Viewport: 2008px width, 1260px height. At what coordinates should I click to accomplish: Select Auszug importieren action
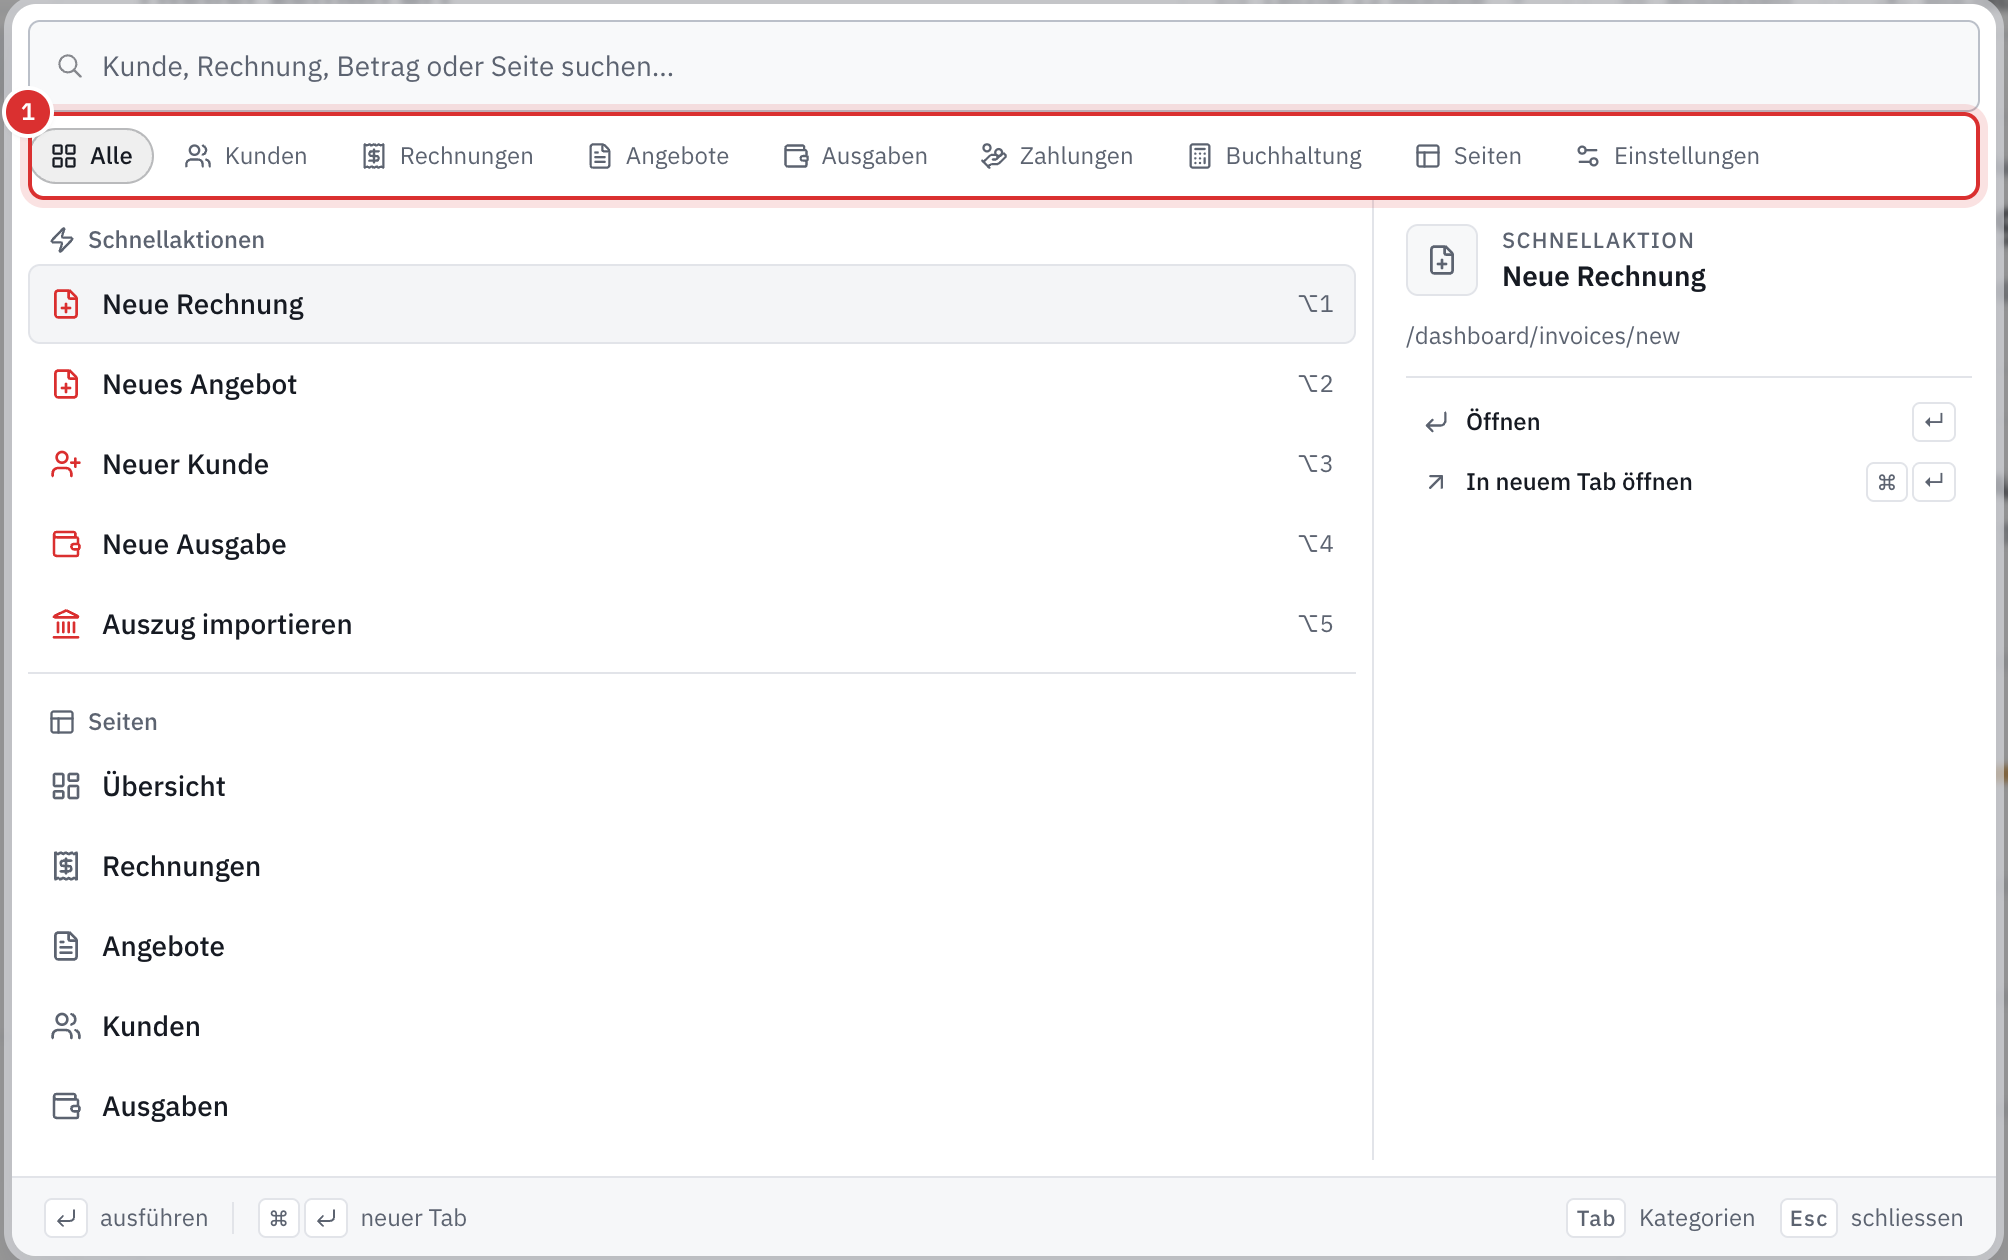[x=692, y=624]
